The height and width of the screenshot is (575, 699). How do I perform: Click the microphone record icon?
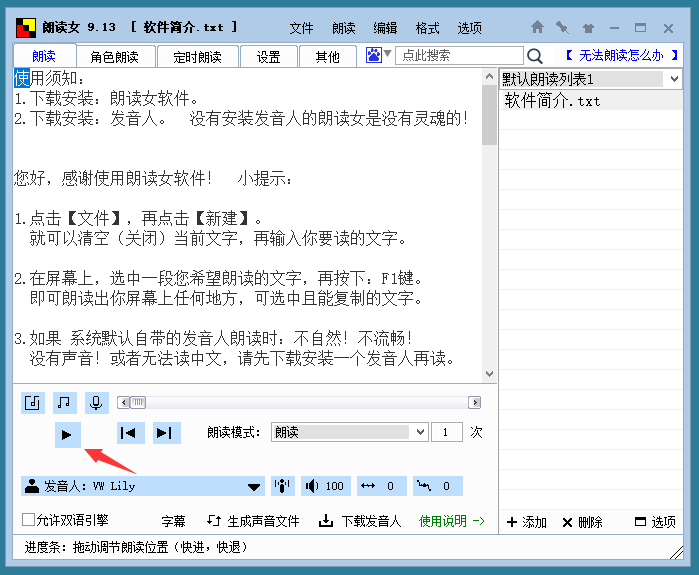click(x=96, y=403)
